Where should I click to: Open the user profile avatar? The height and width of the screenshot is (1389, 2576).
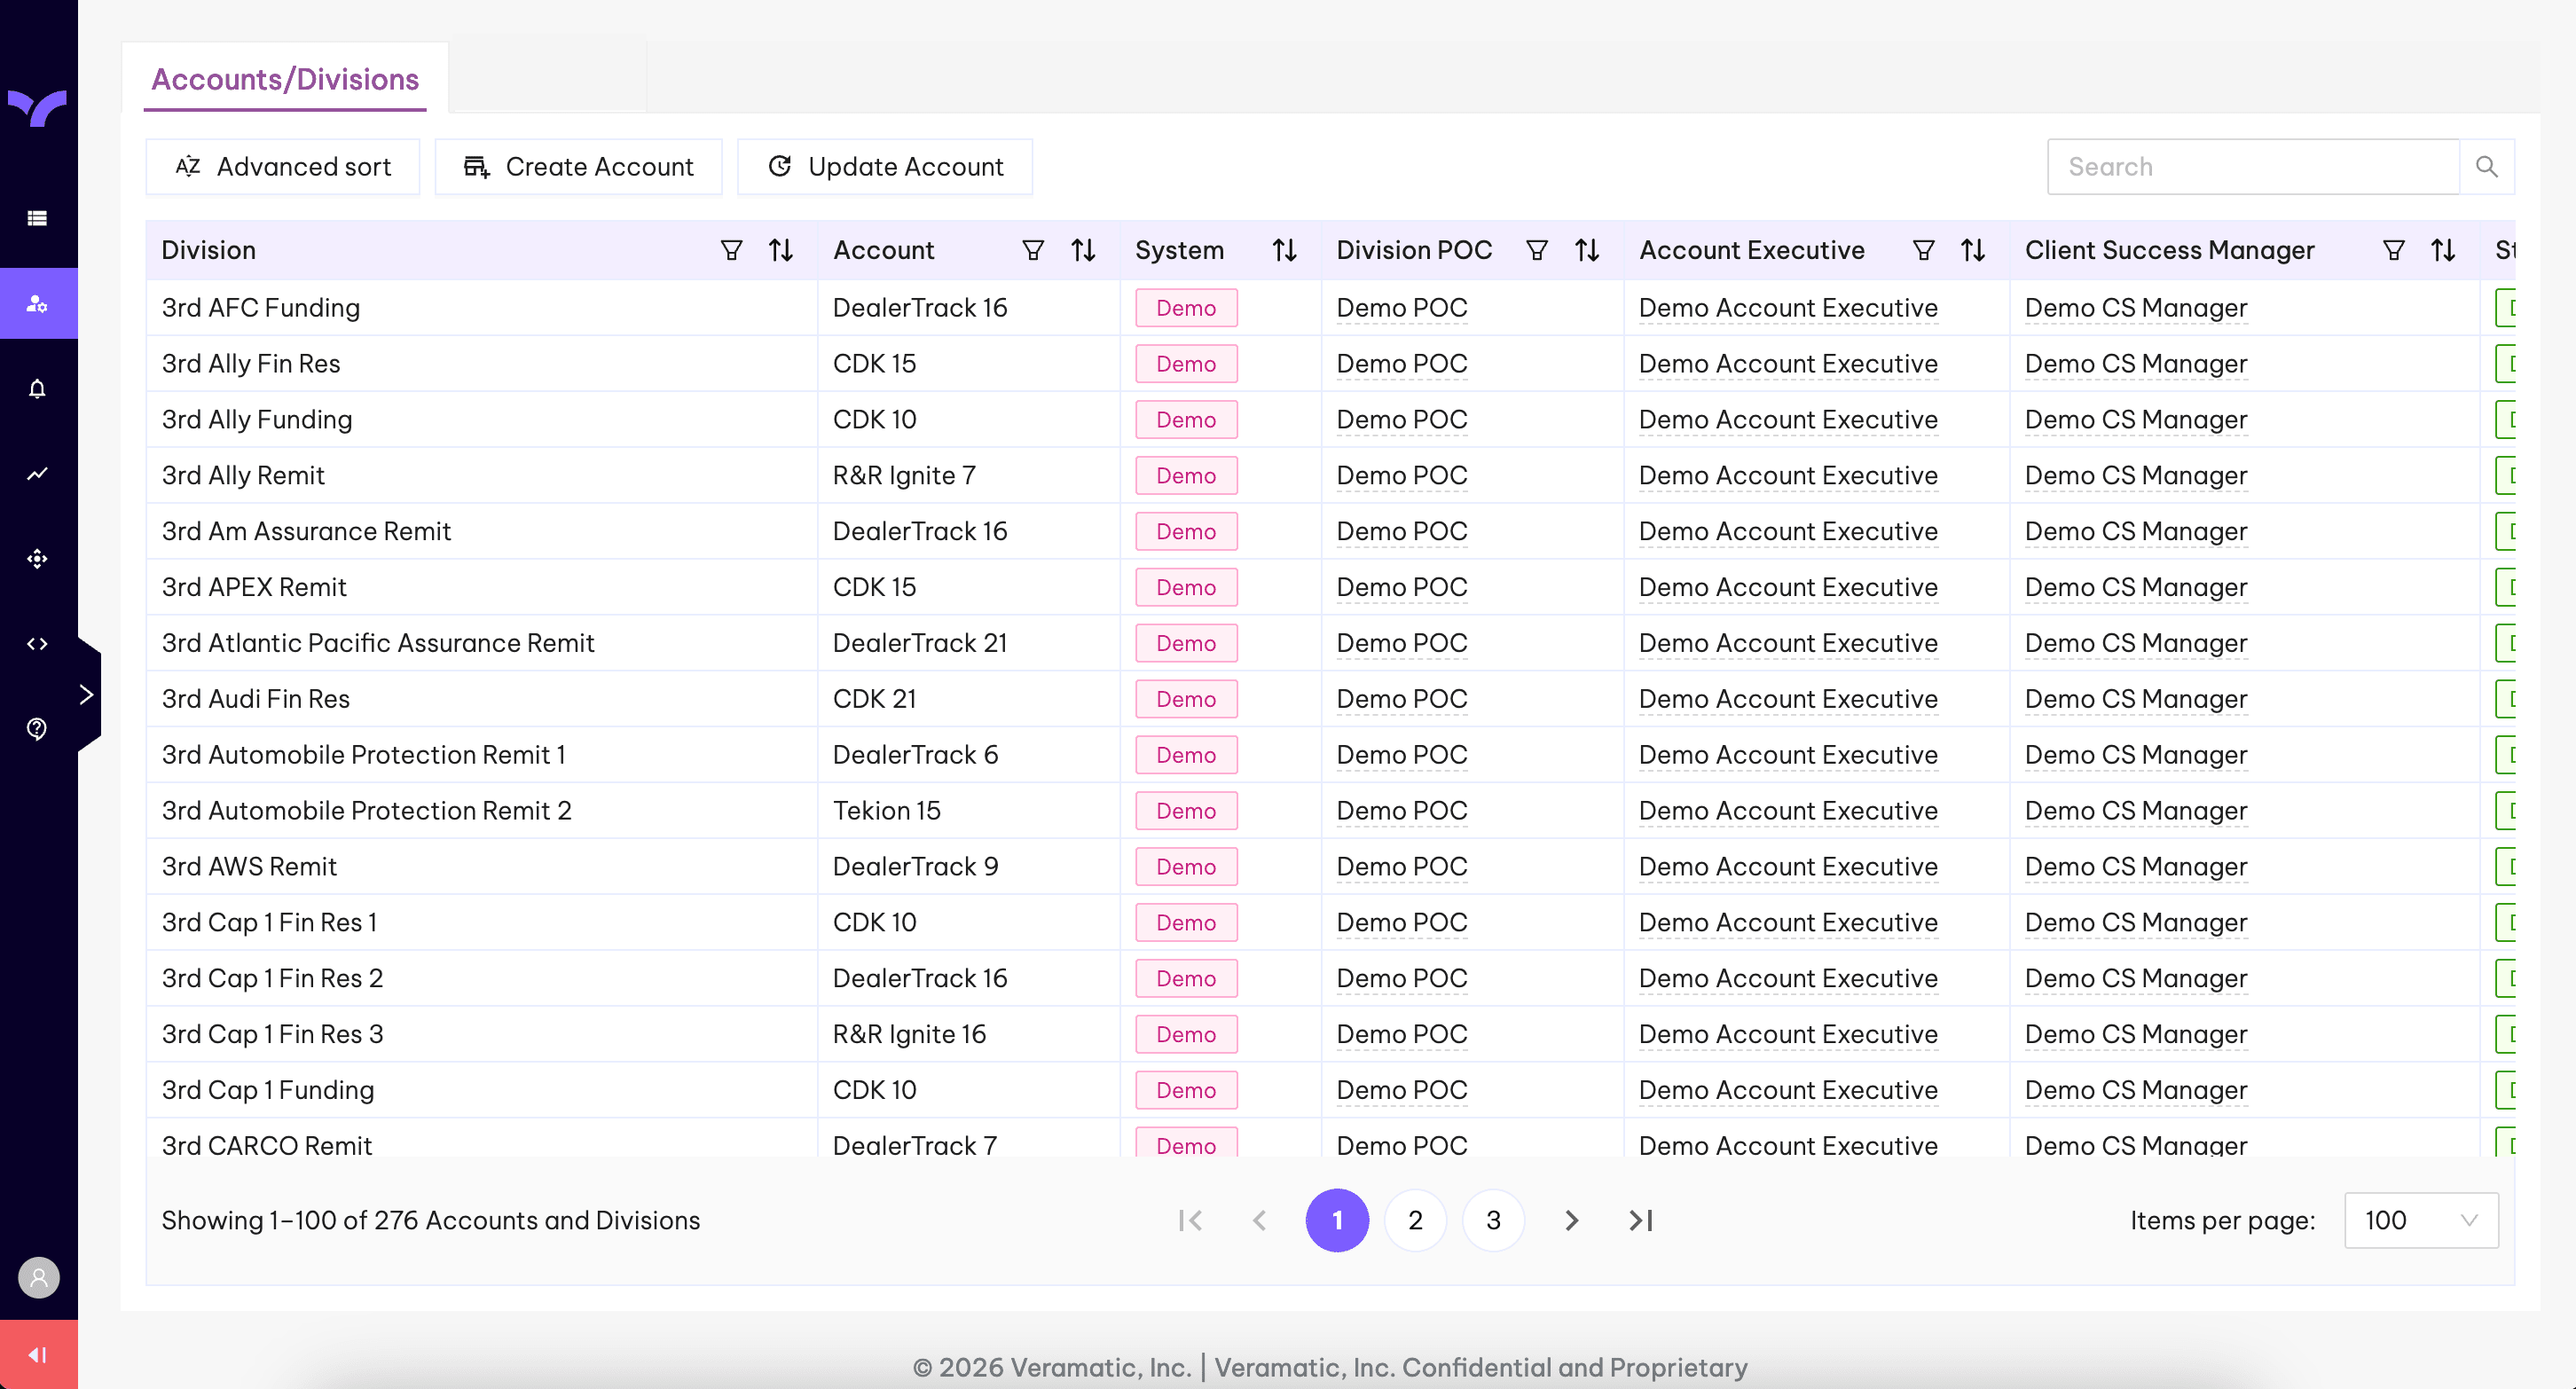click(39, 1277)
